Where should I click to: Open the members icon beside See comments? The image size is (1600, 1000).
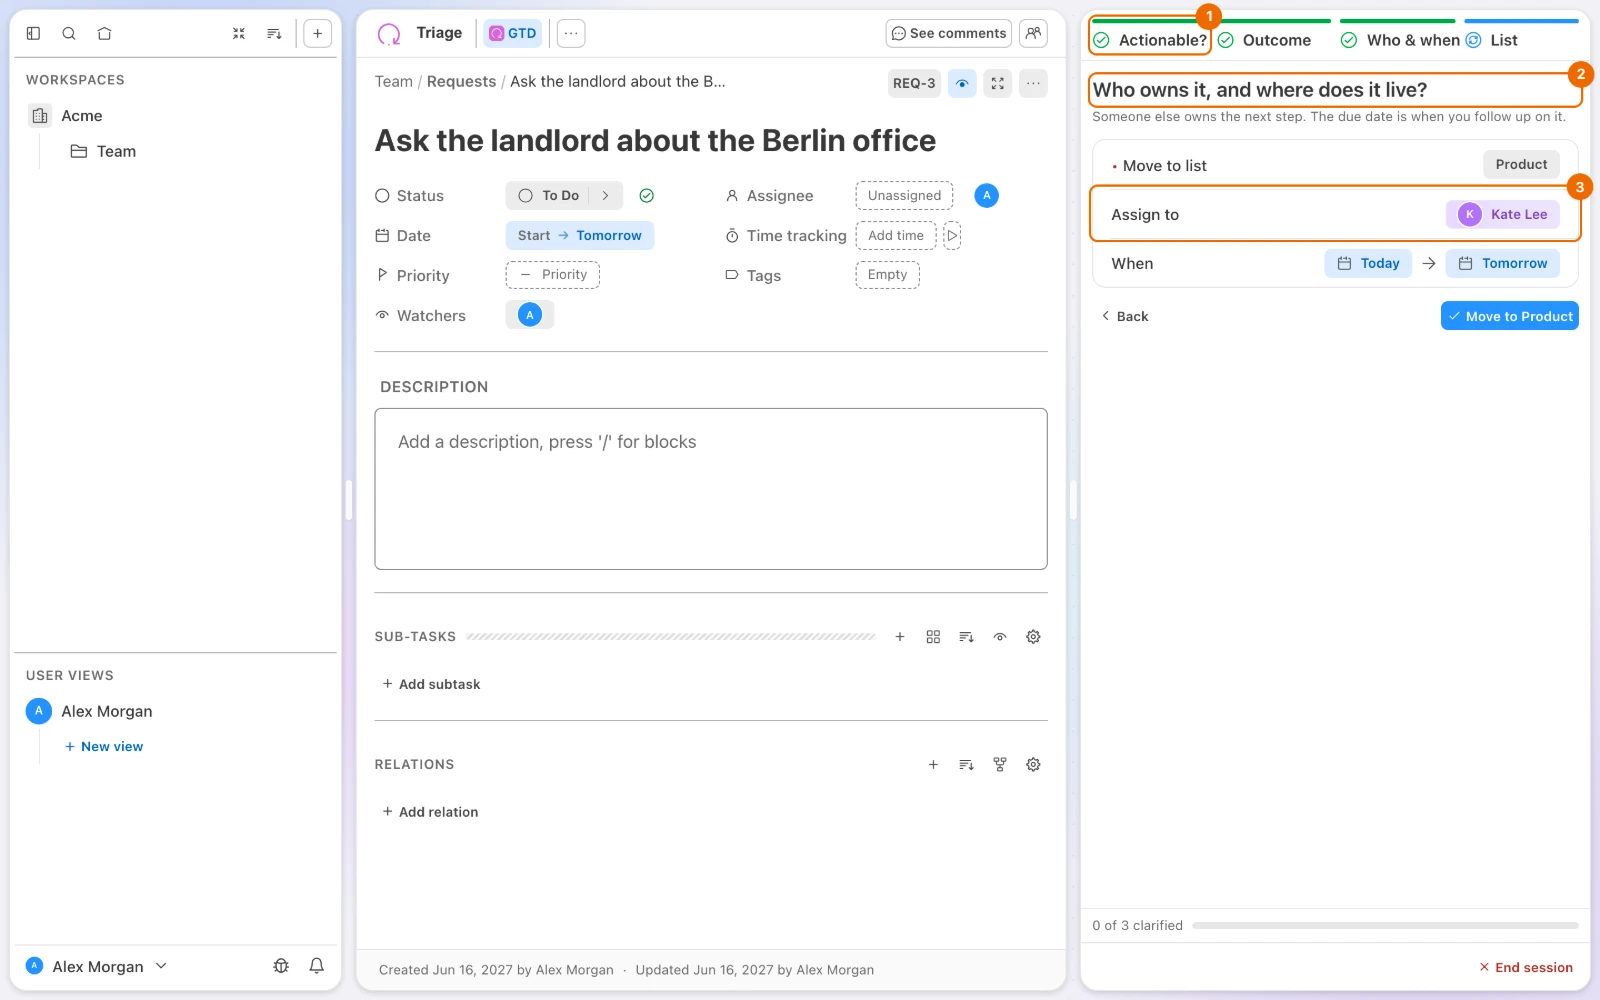(x=1033, y=33)
